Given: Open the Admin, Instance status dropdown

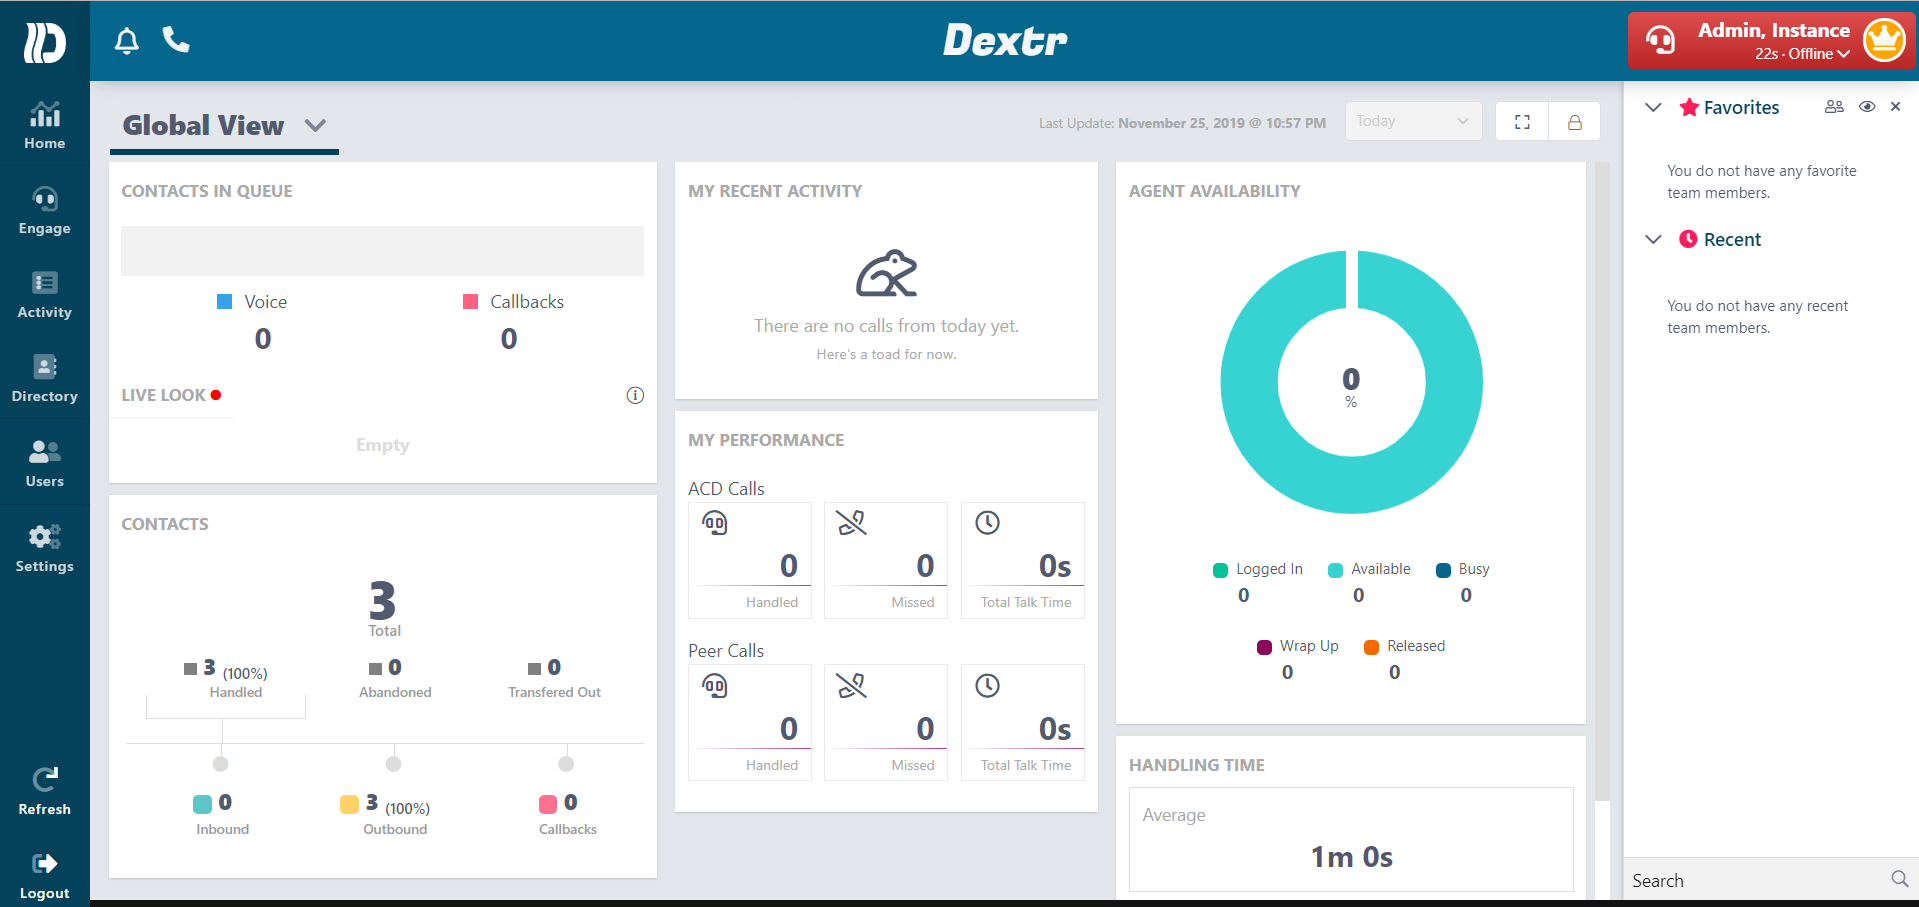Looking at the screenshot, I should [x=1773, y=41].
